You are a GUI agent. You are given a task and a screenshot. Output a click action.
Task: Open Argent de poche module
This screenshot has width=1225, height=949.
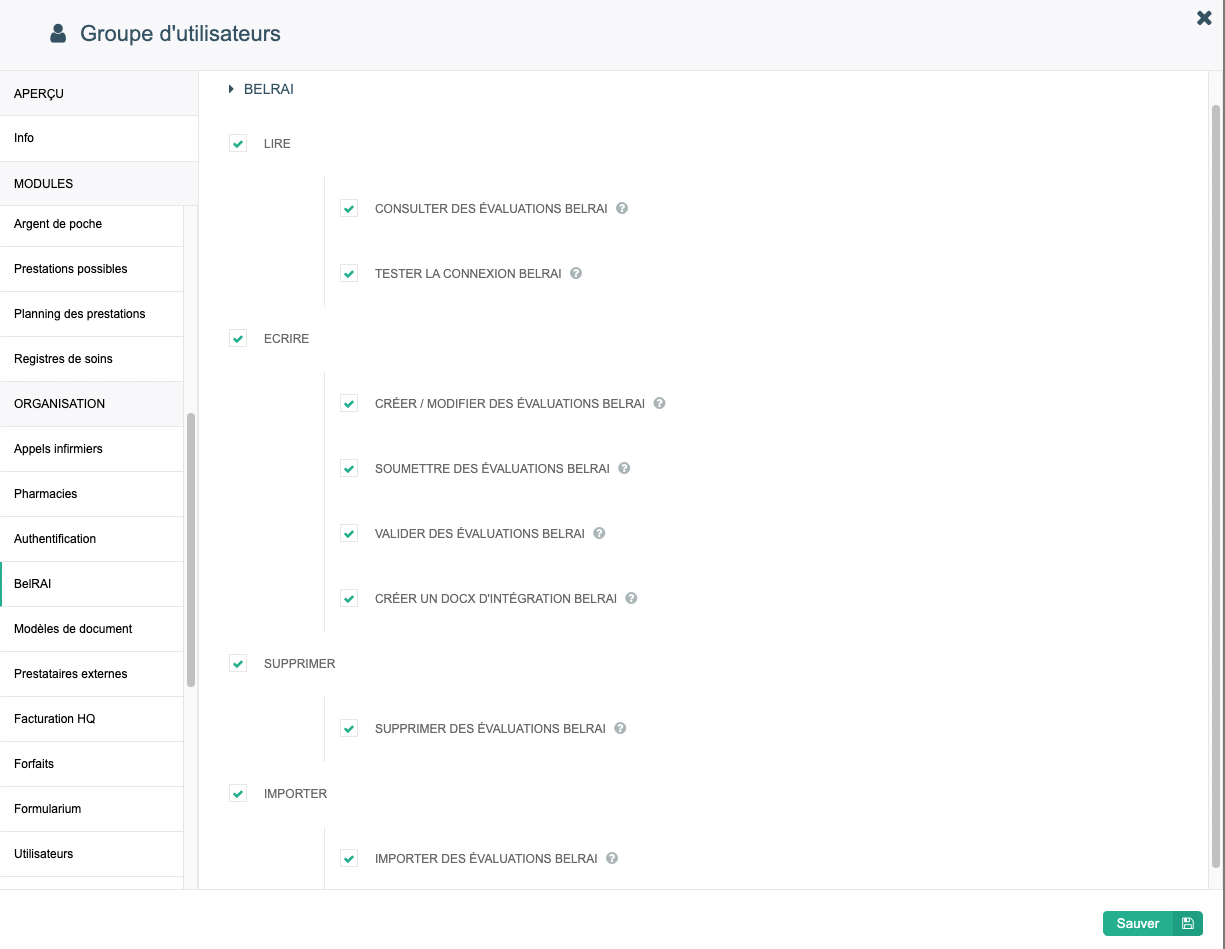[92, 224]
